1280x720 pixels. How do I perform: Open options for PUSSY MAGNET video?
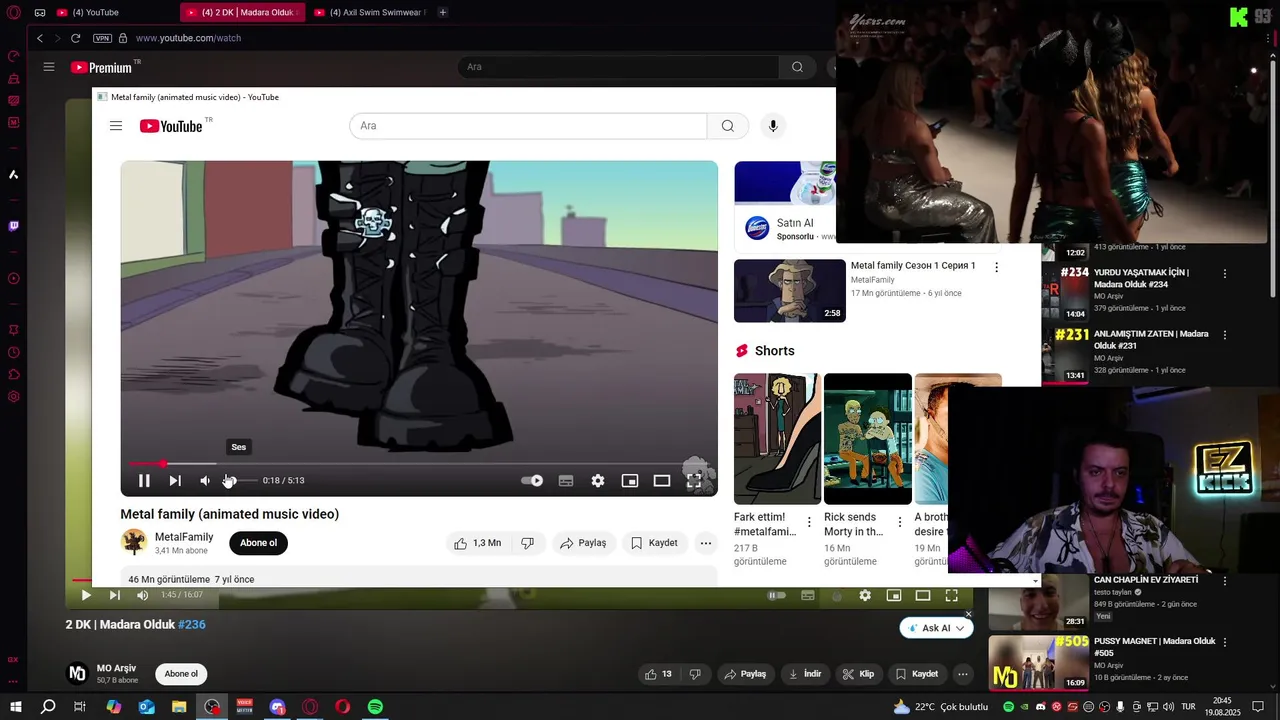tap(1225, 642)
